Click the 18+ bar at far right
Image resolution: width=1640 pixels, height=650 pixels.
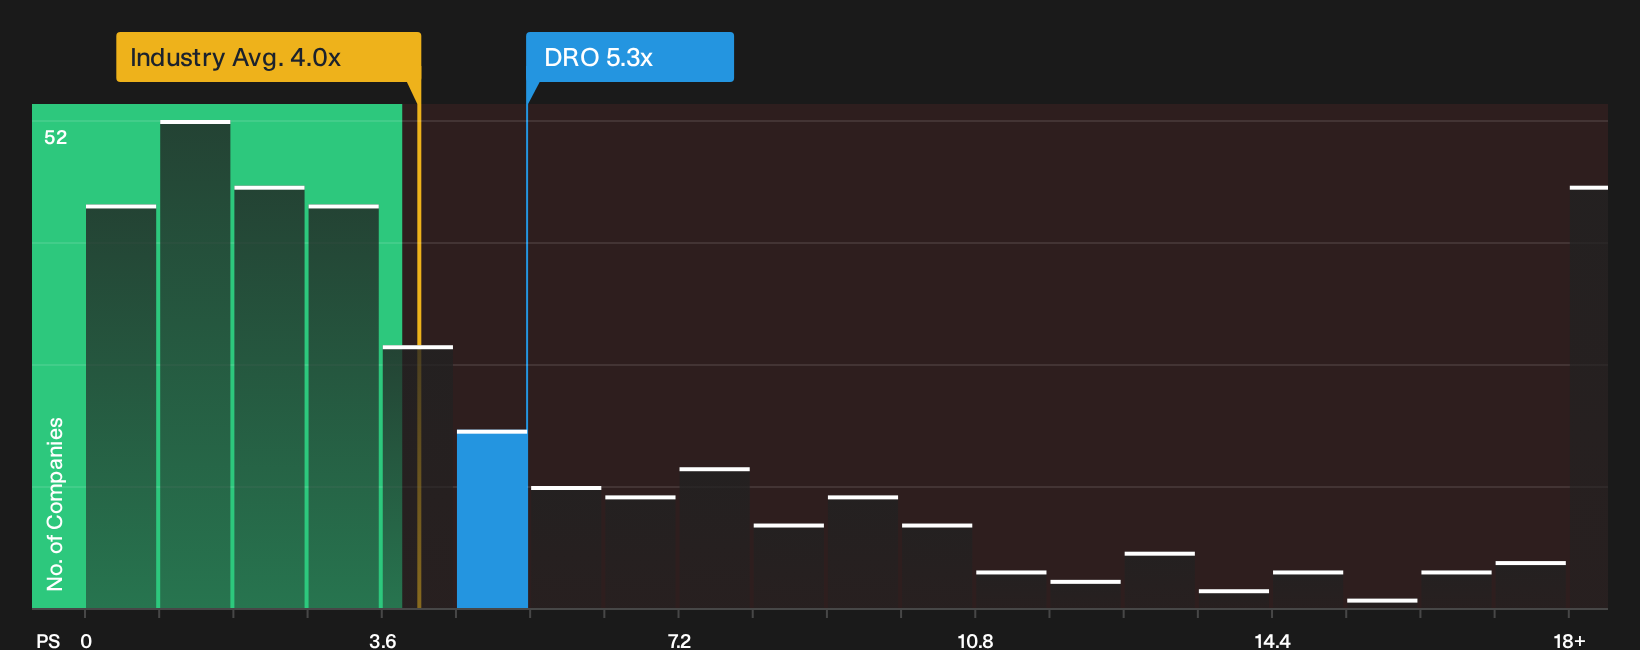(x=1589, y=397)
